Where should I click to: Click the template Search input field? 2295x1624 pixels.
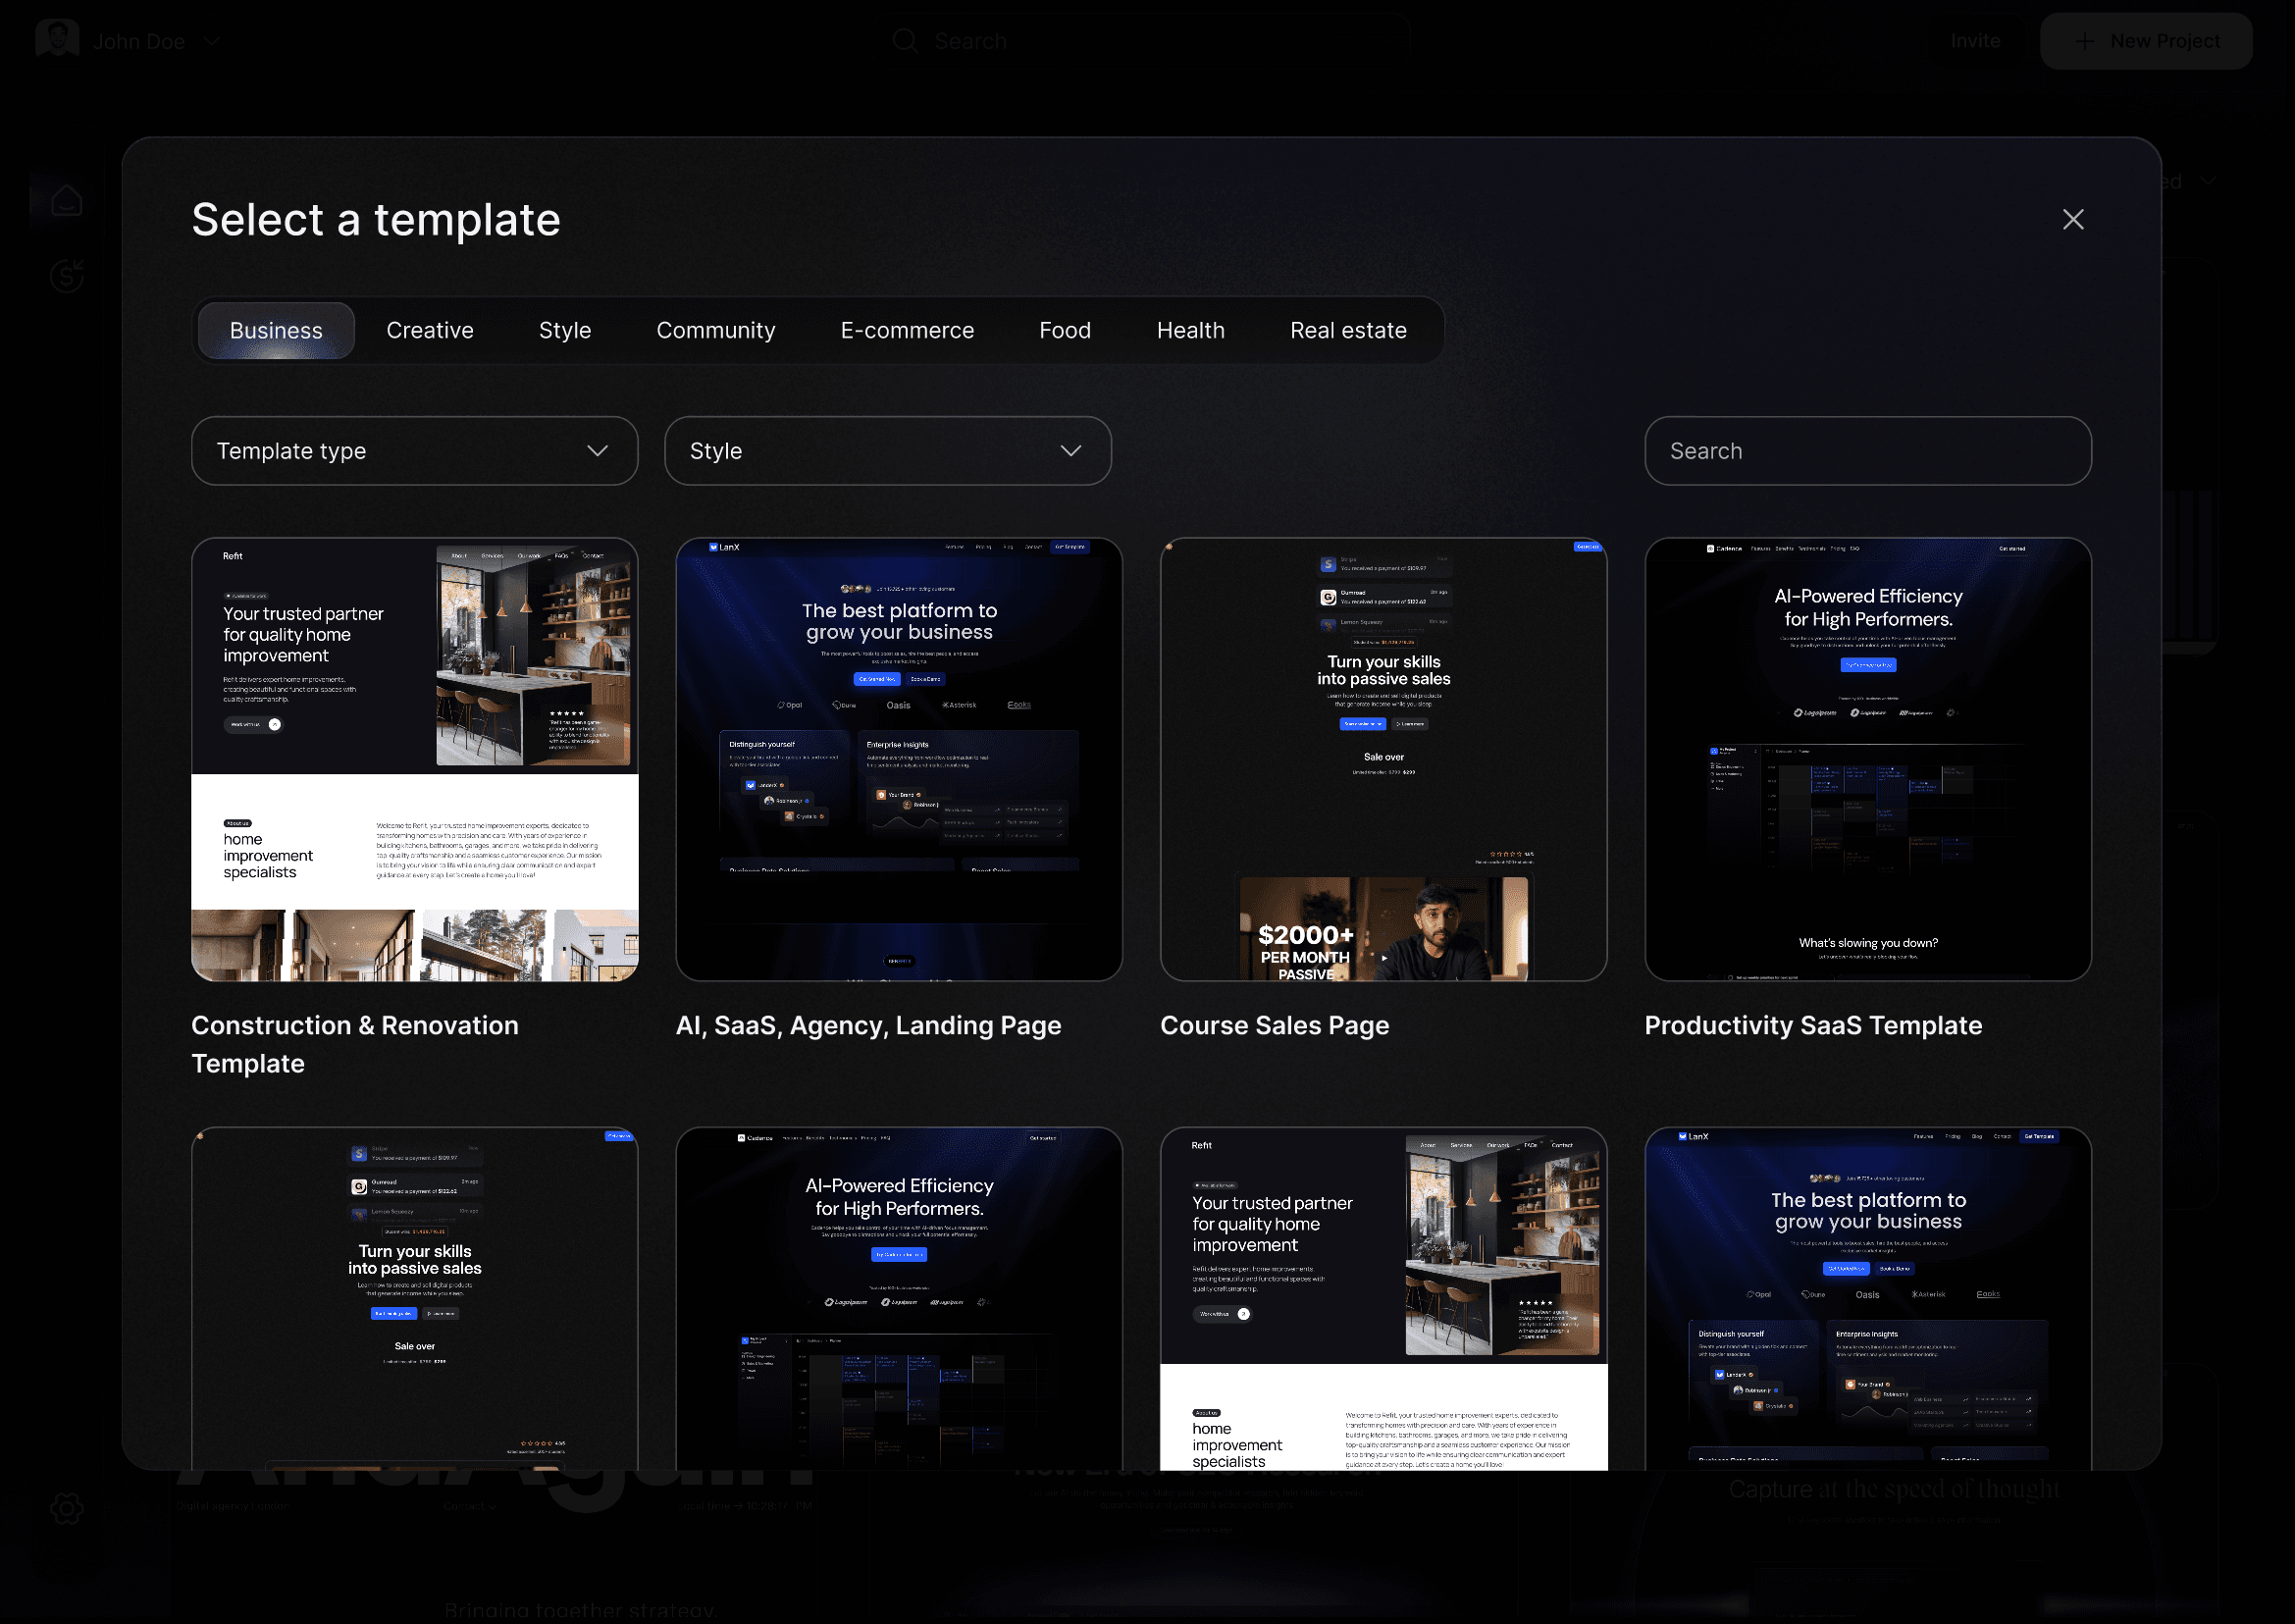(x=1867, y=451)
